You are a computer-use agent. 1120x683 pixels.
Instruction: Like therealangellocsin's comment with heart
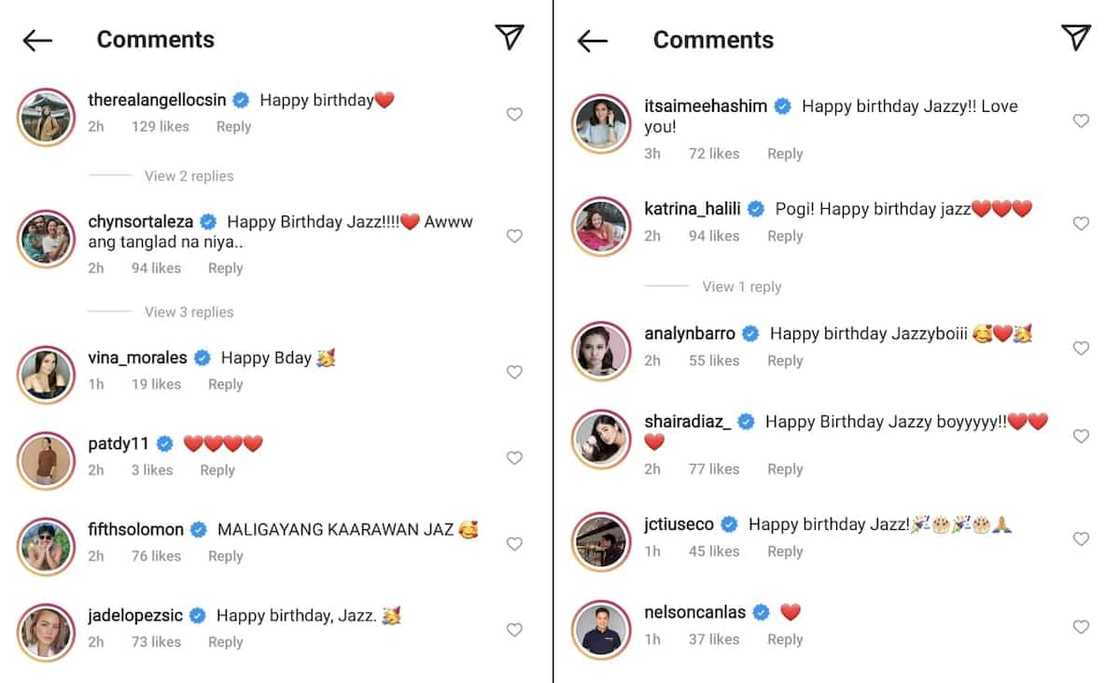(514, 115)
